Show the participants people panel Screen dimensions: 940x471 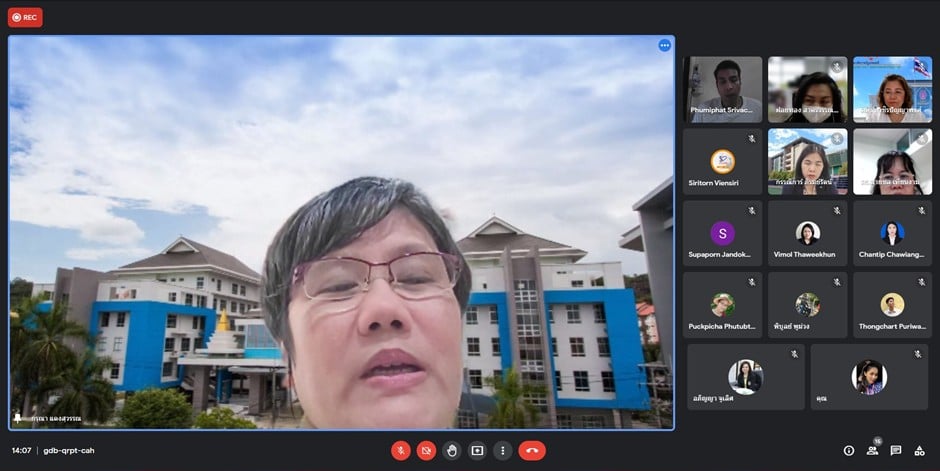(872, 450)
